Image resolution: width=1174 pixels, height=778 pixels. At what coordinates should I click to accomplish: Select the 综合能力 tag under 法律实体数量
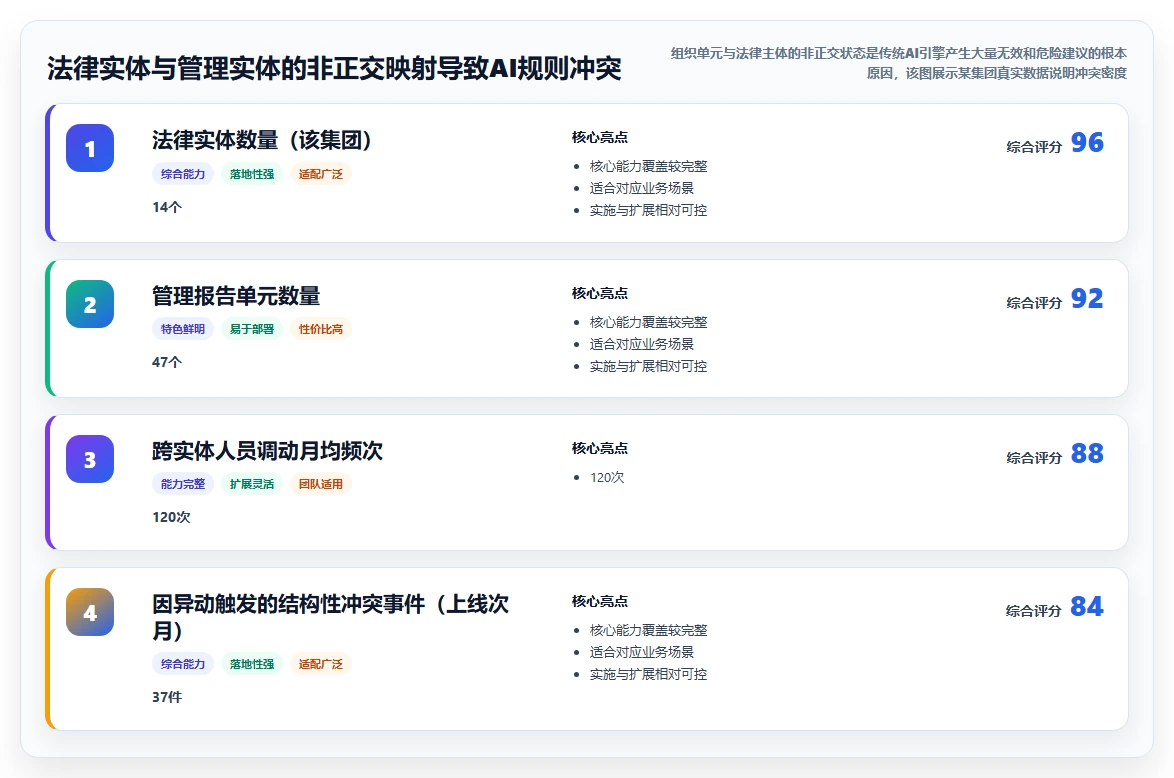click(183, 174)
